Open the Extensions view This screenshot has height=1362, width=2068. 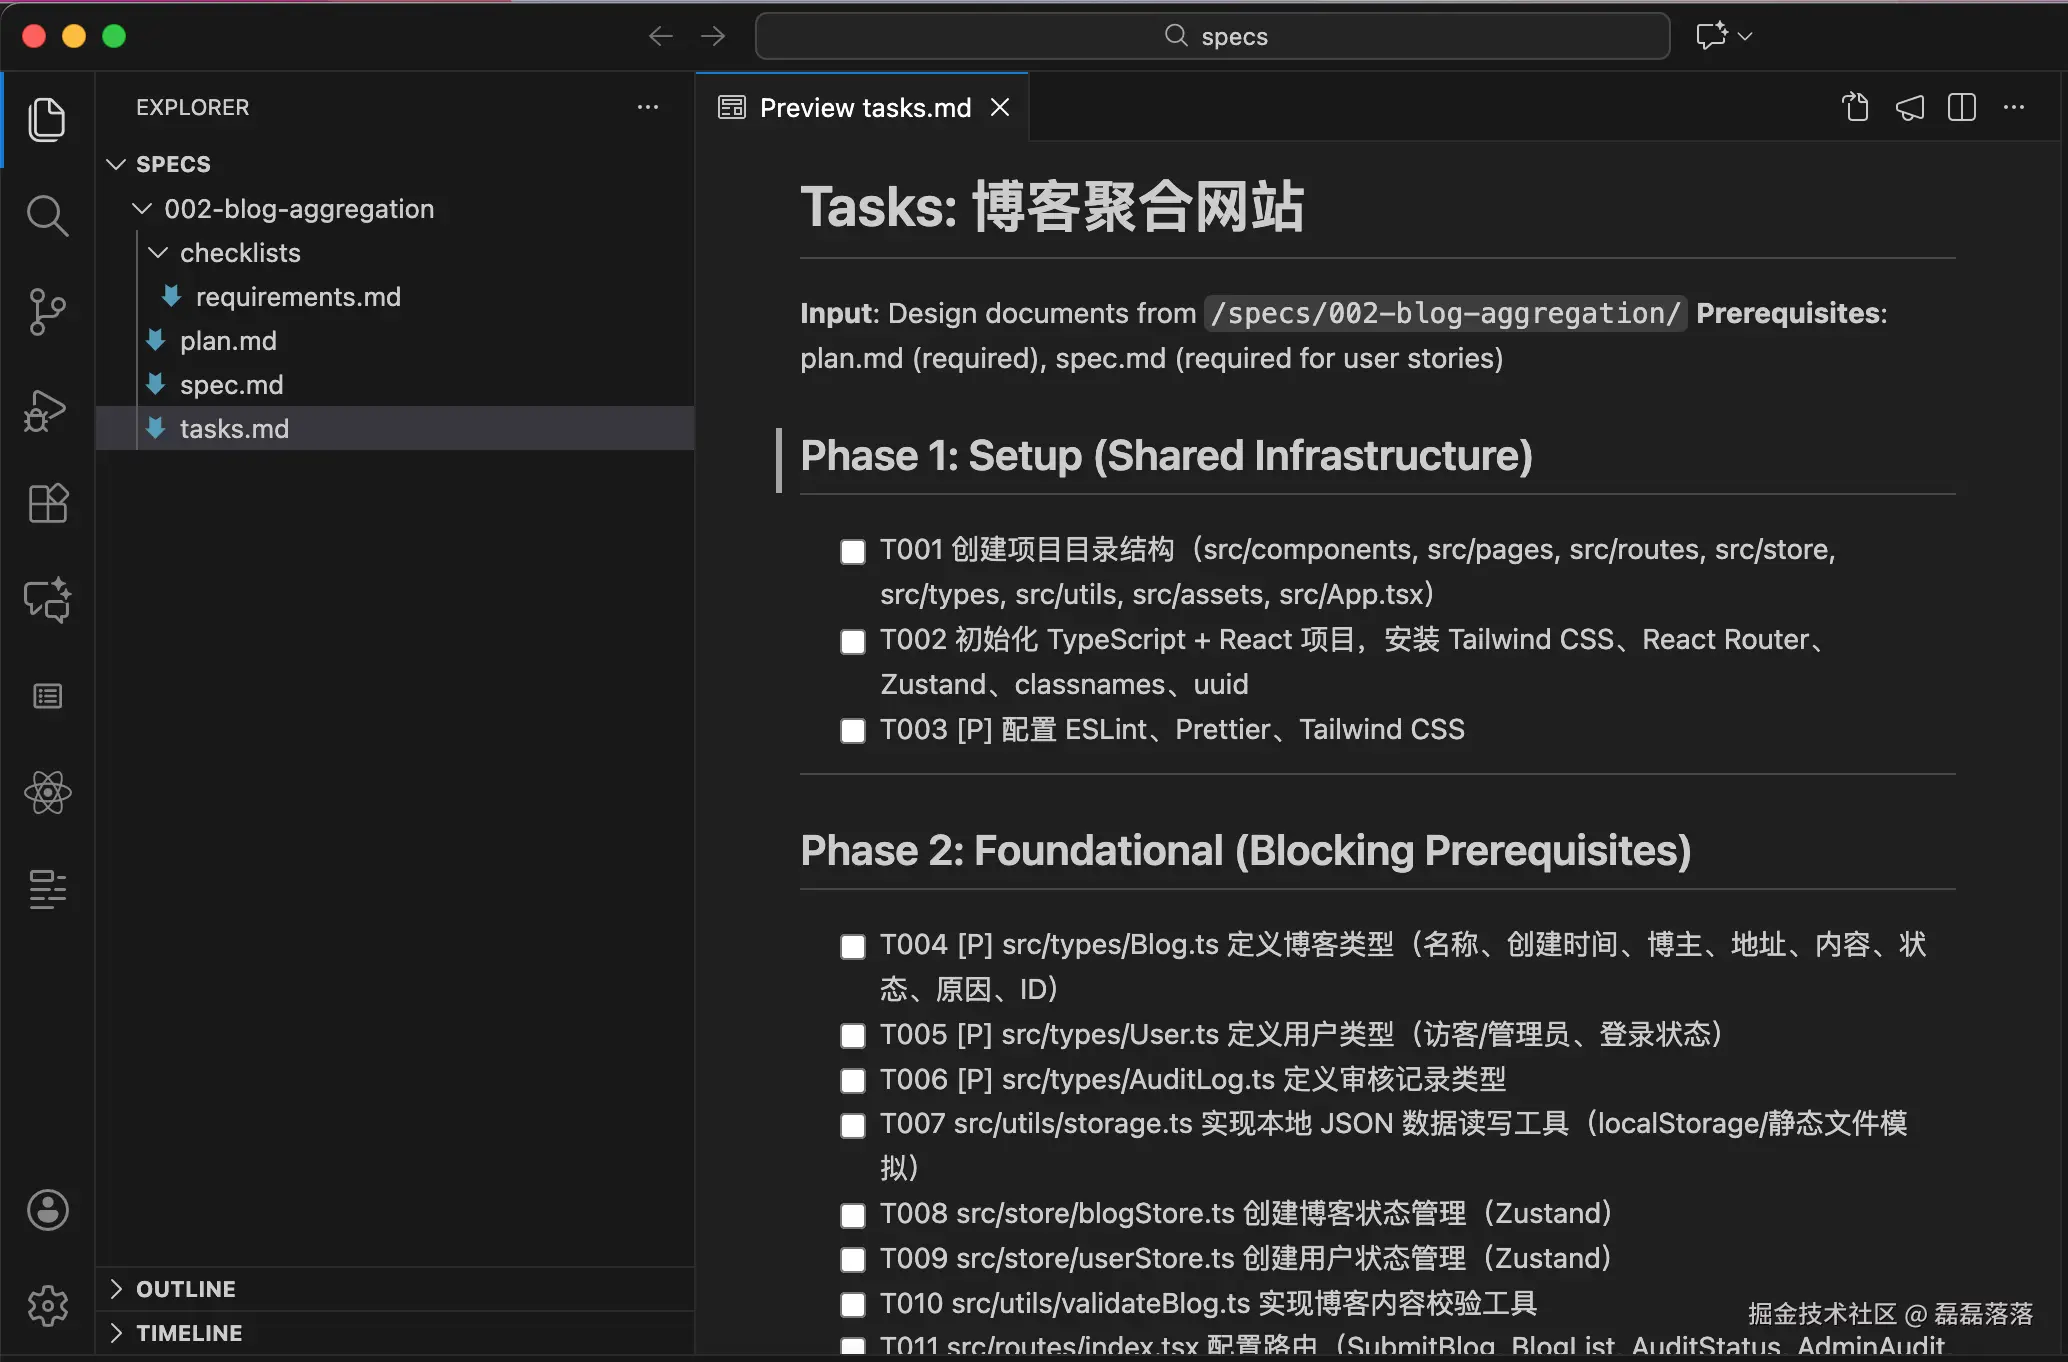[x=47, y=504]
